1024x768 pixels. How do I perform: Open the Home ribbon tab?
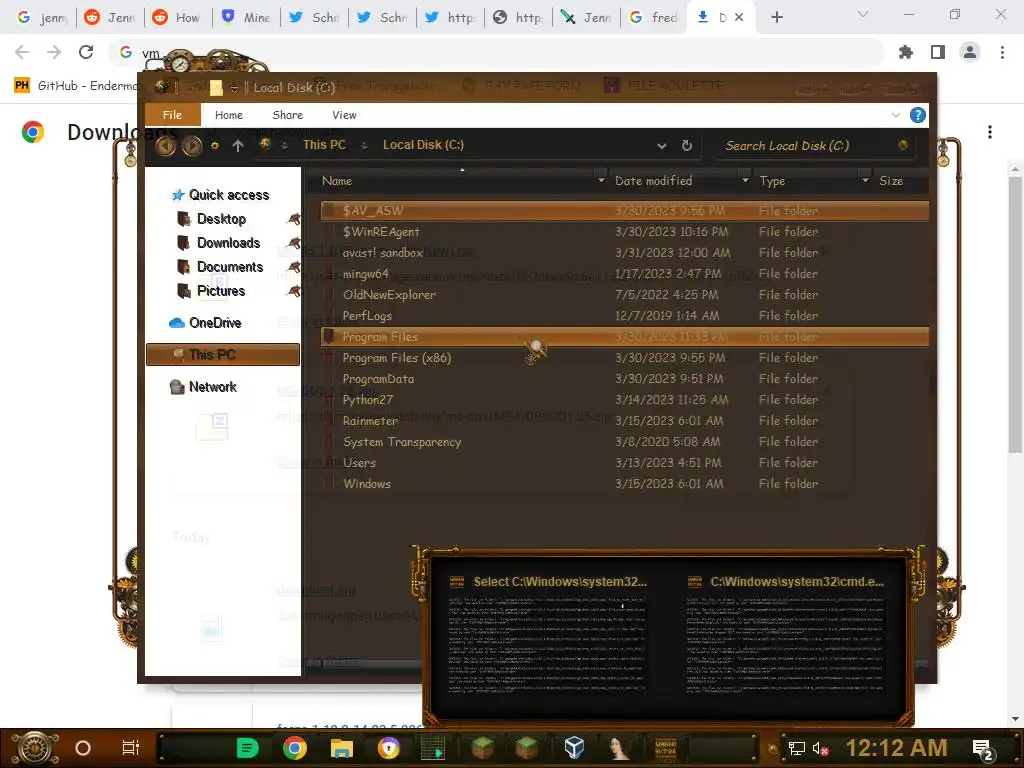tap(229, 115)
